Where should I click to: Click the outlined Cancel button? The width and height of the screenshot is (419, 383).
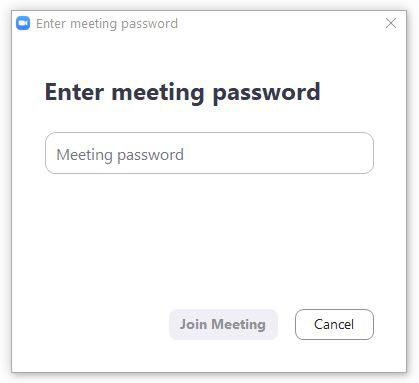[334, 324]
